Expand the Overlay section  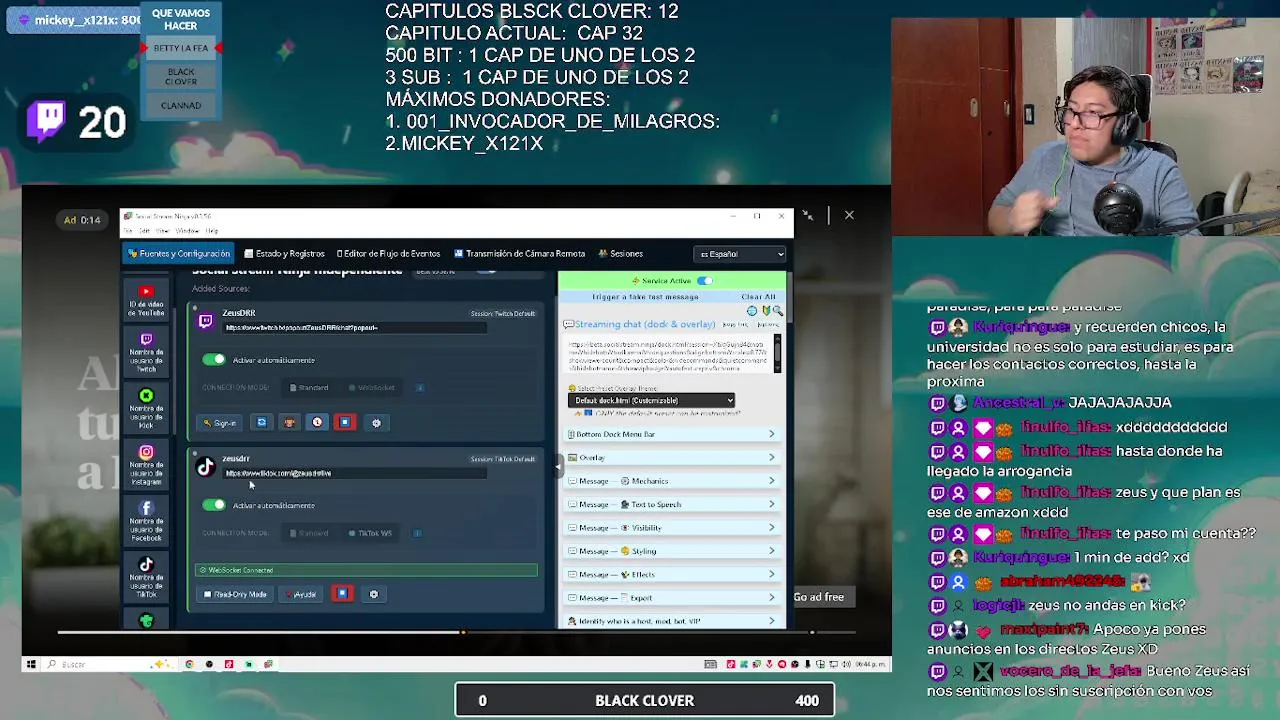click(672, 457)
